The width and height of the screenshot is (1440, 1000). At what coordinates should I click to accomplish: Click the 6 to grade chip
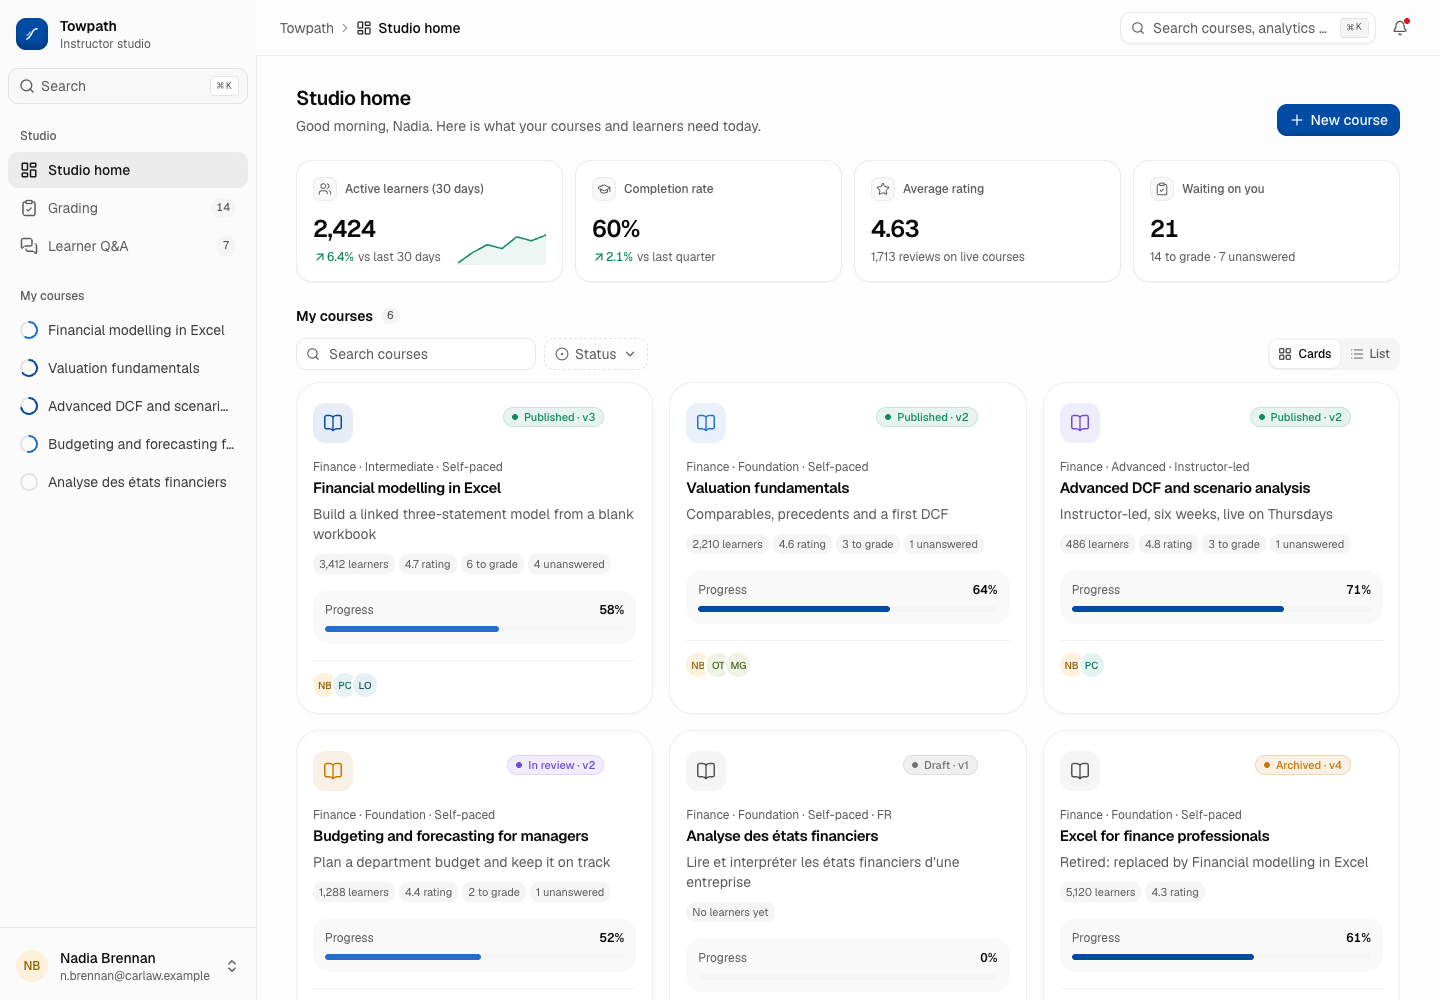point(492,564)
